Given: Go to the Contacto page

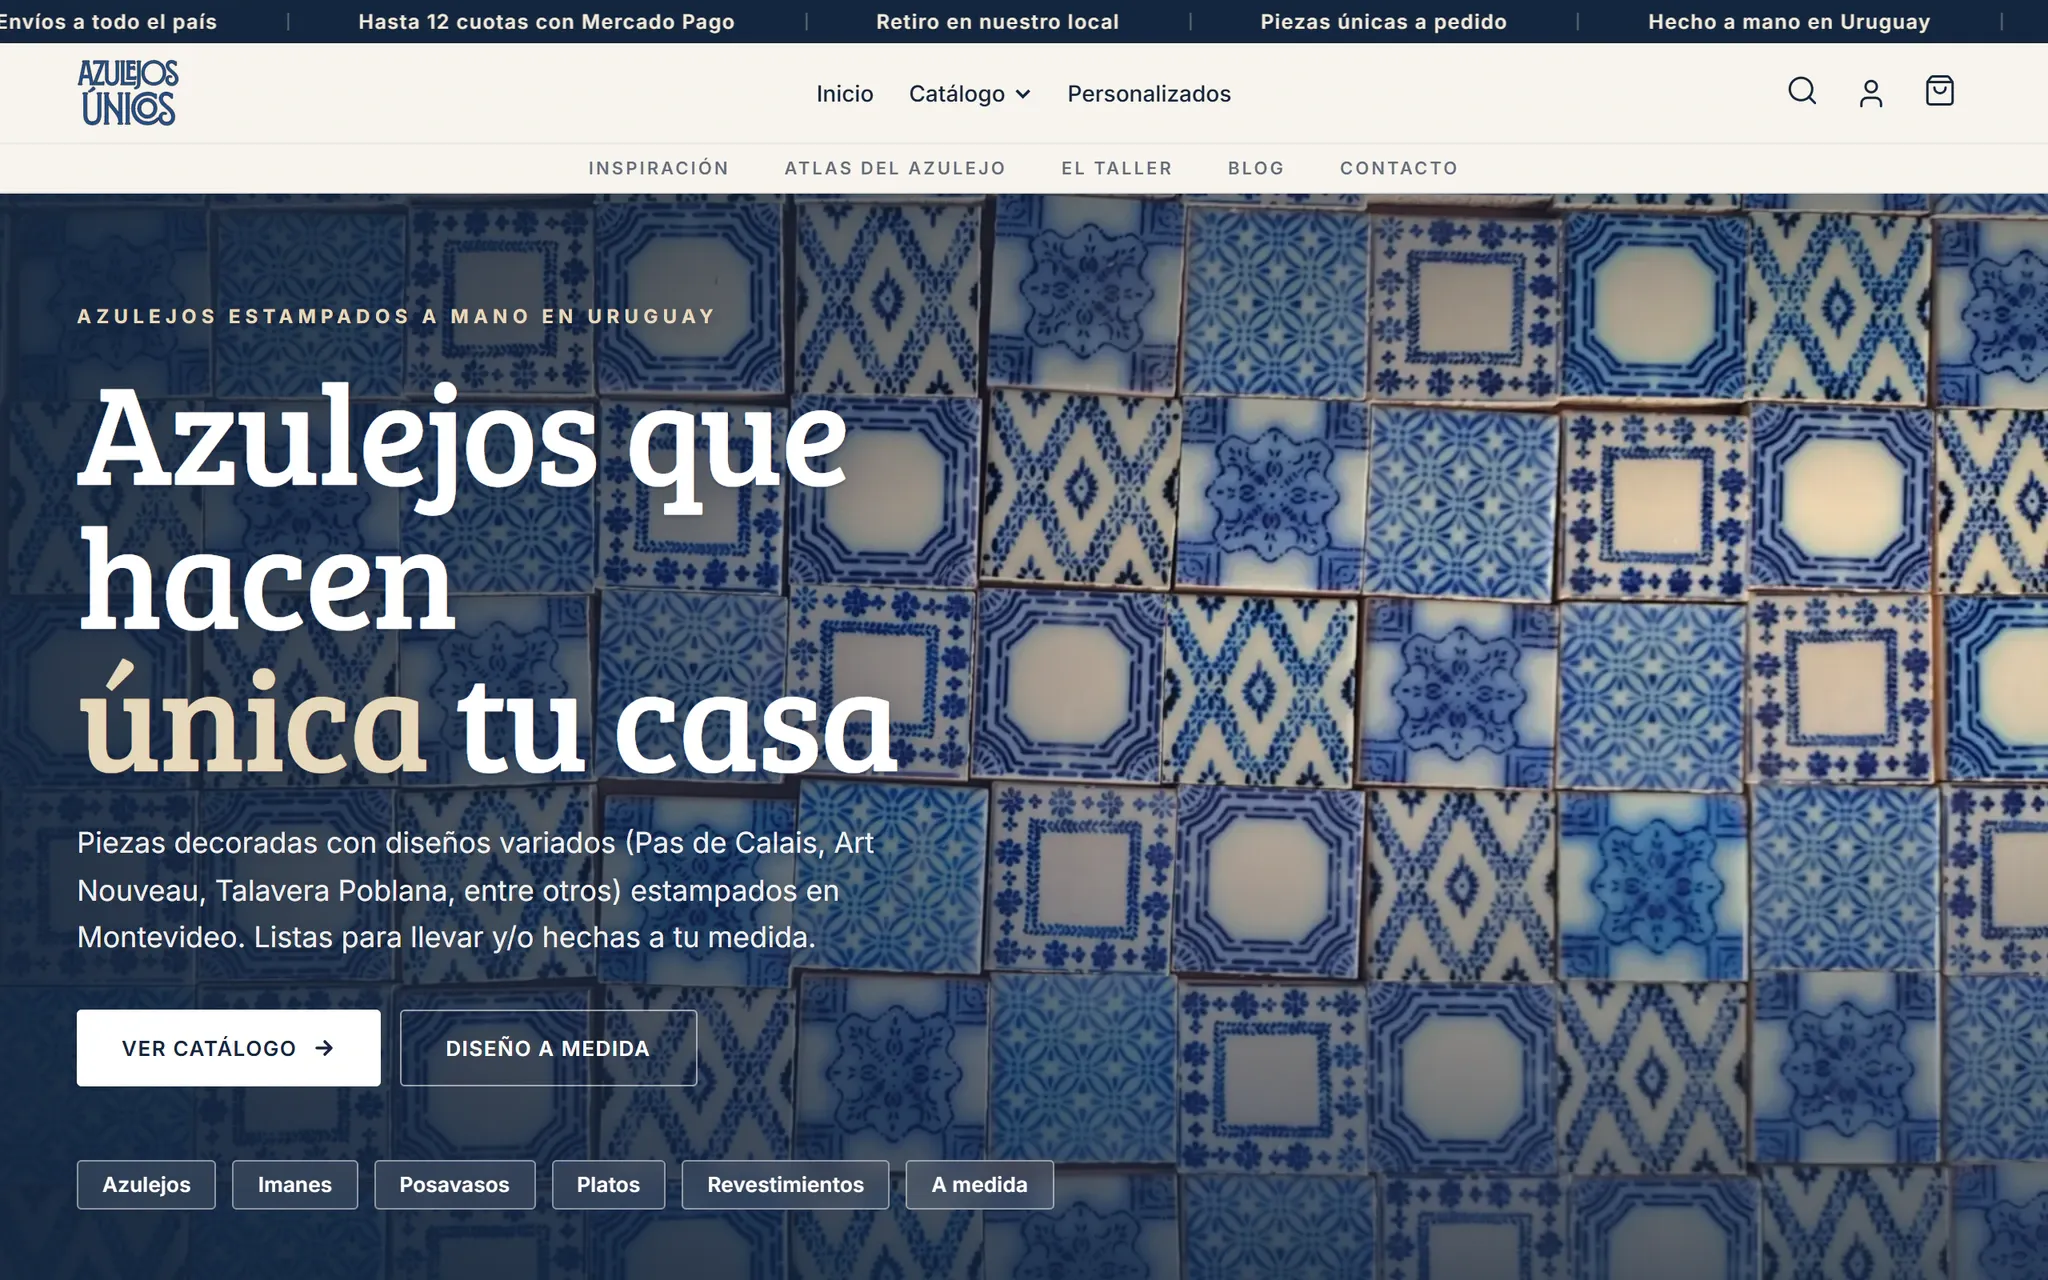Looking at the screenshot, I should [1399, 168].
